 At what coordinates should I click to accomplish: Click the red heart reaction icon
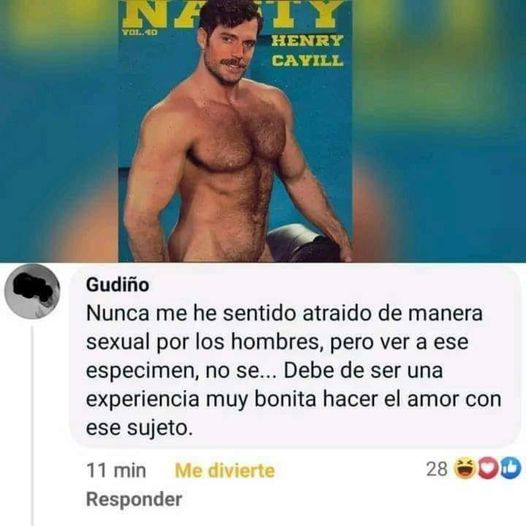488,468
